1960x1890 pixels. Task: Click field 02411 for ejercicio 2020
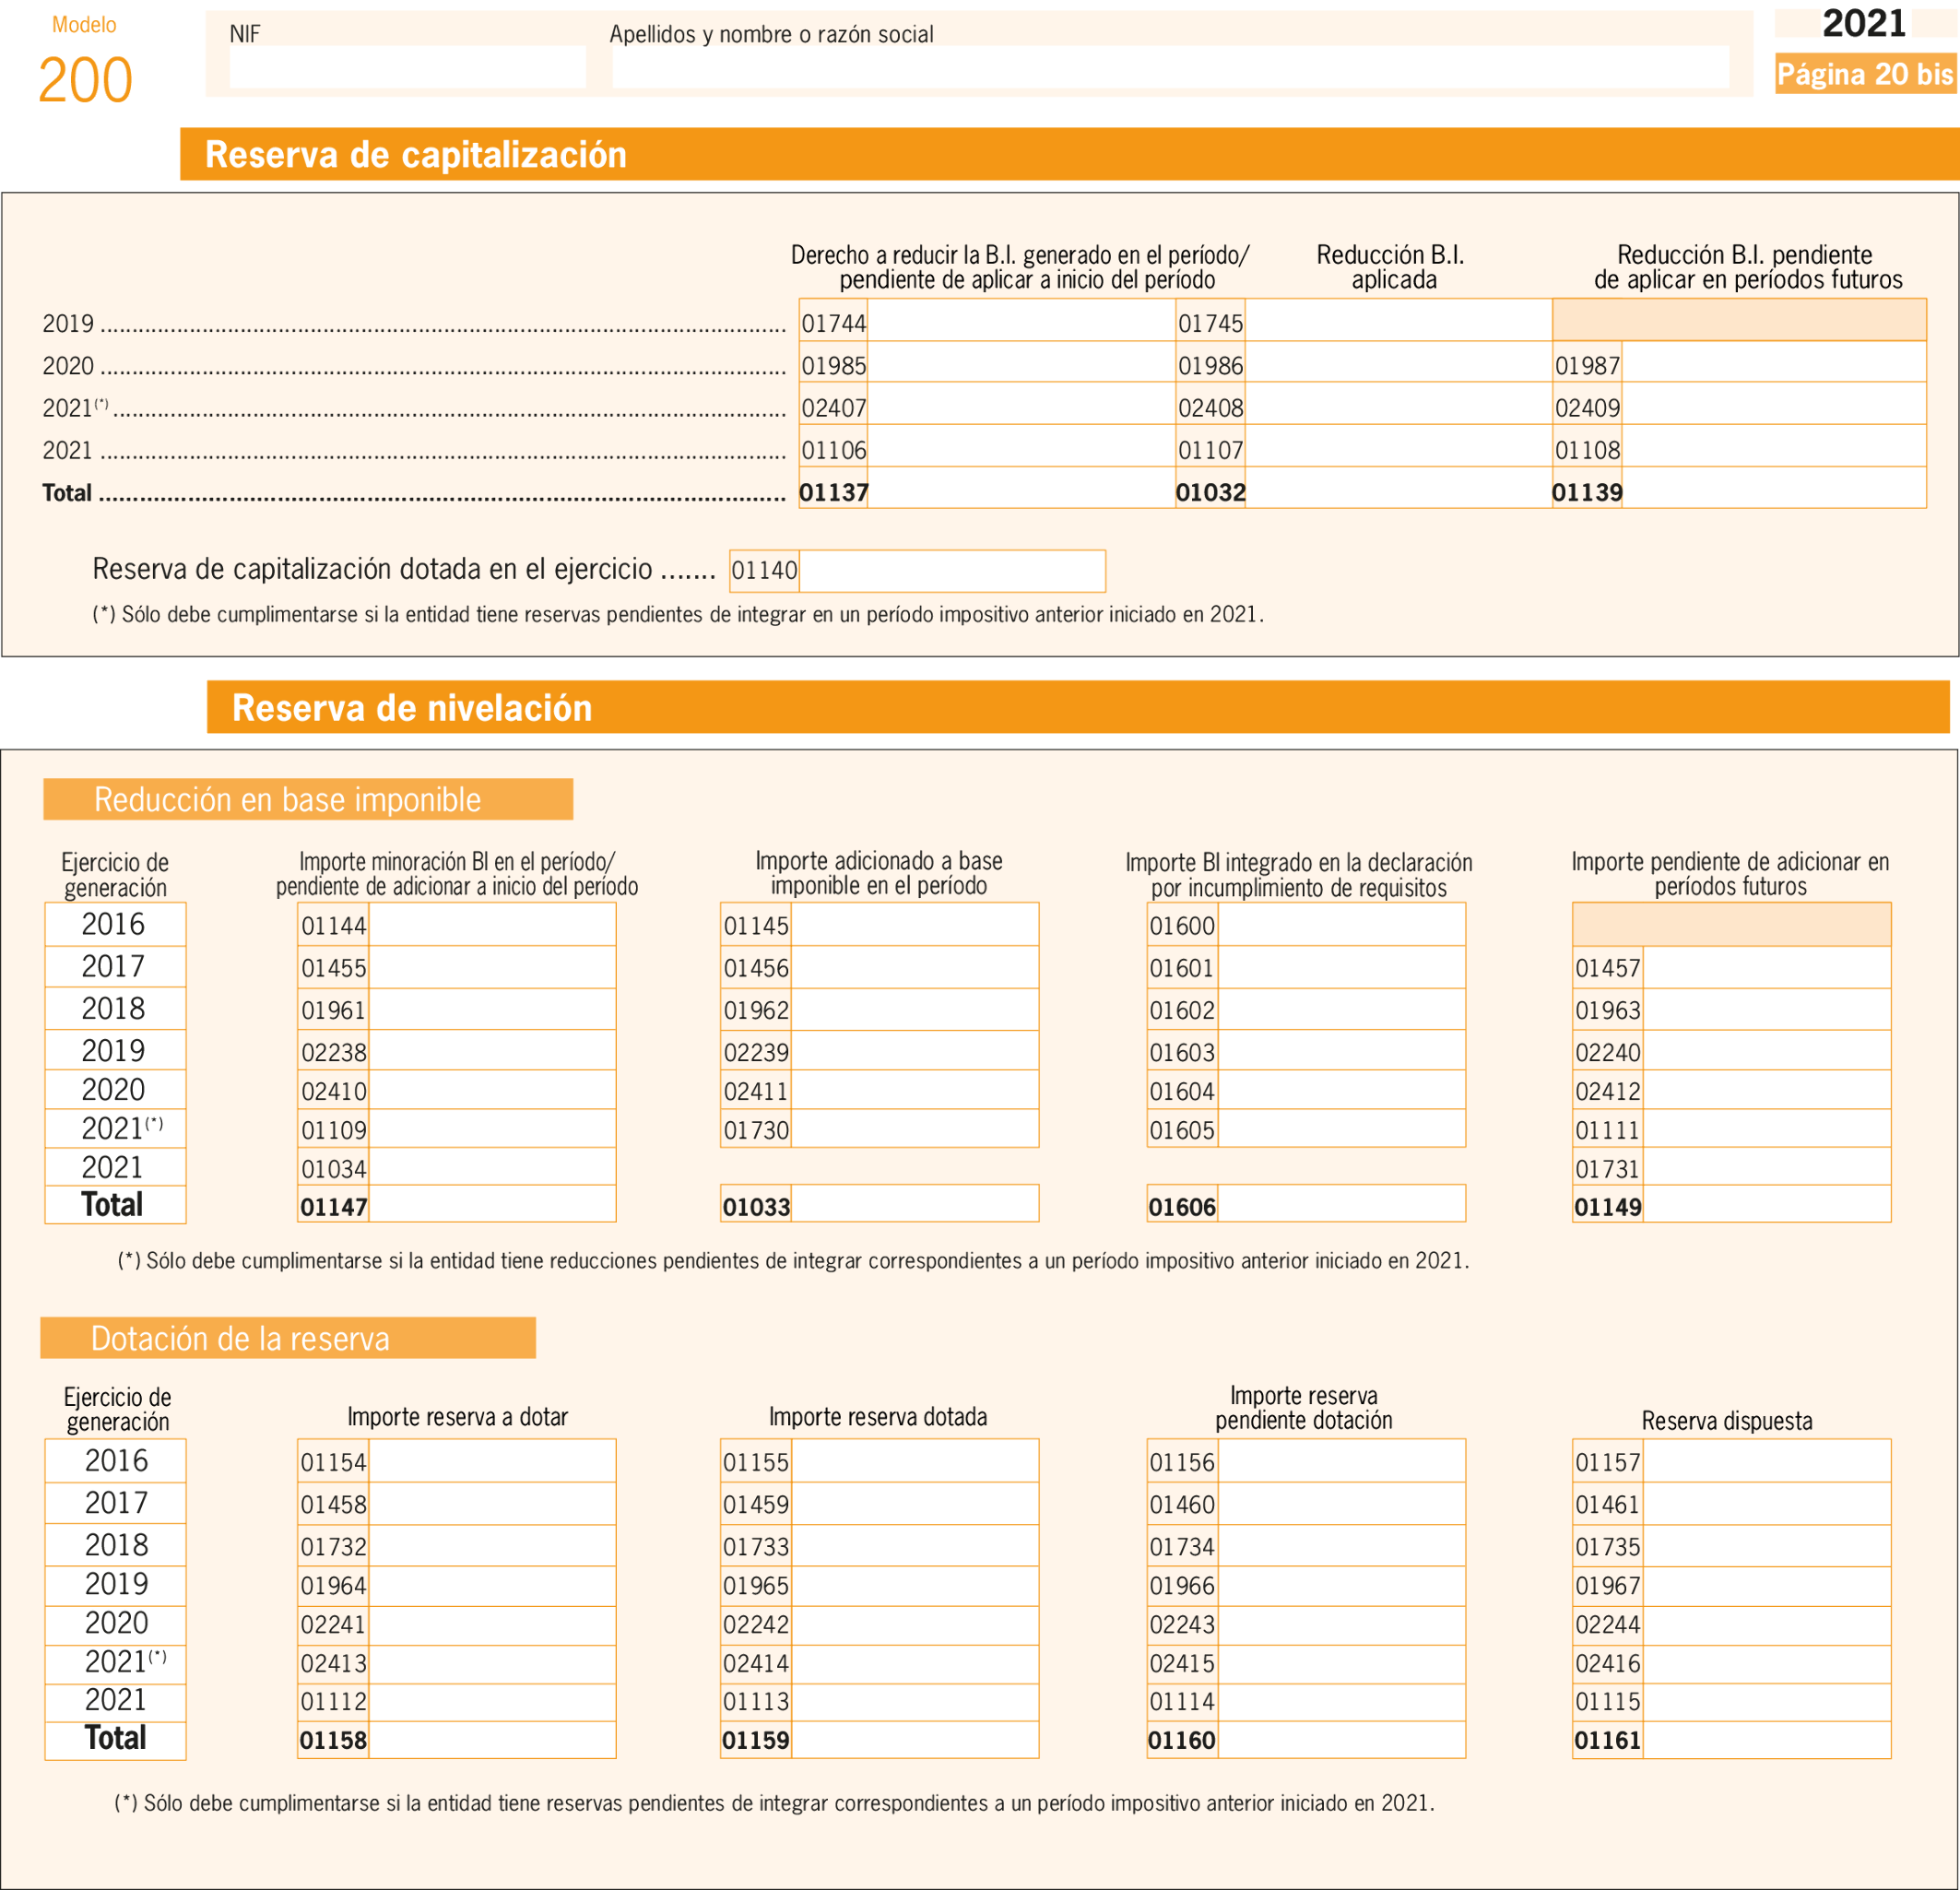[x=915, y=1090]
